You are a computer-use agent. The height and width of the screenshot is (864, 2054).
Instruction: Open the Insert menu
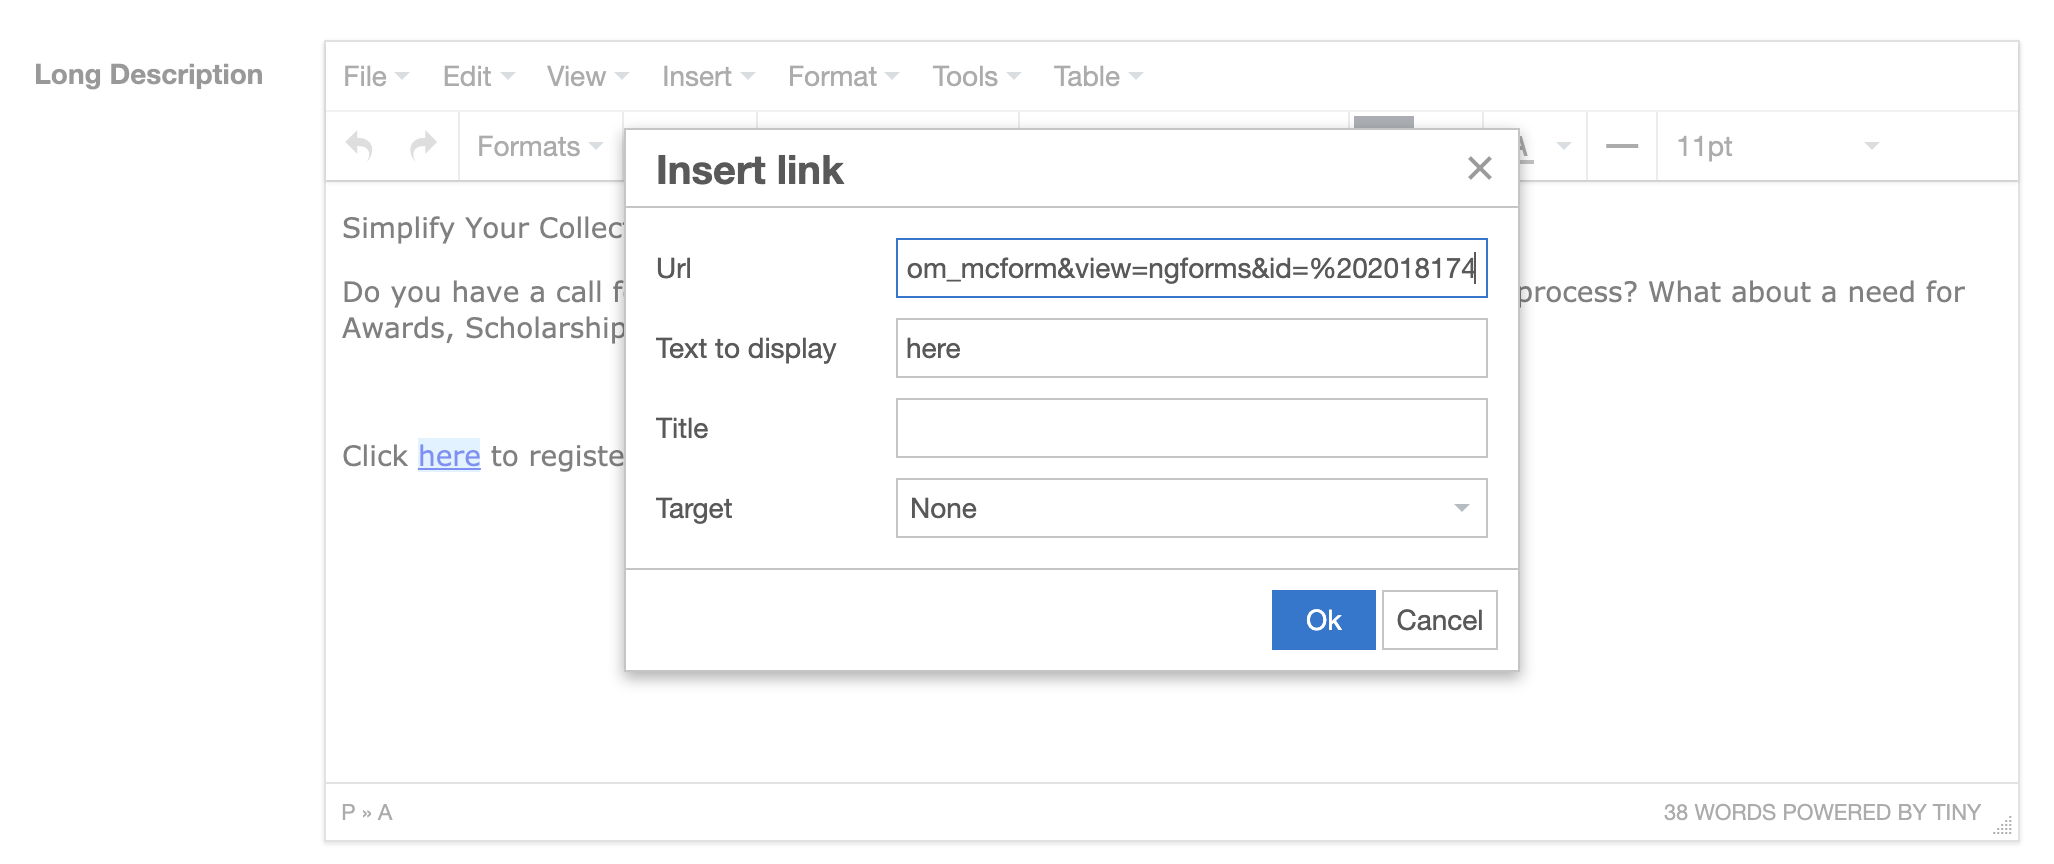(x=697, y=75)
